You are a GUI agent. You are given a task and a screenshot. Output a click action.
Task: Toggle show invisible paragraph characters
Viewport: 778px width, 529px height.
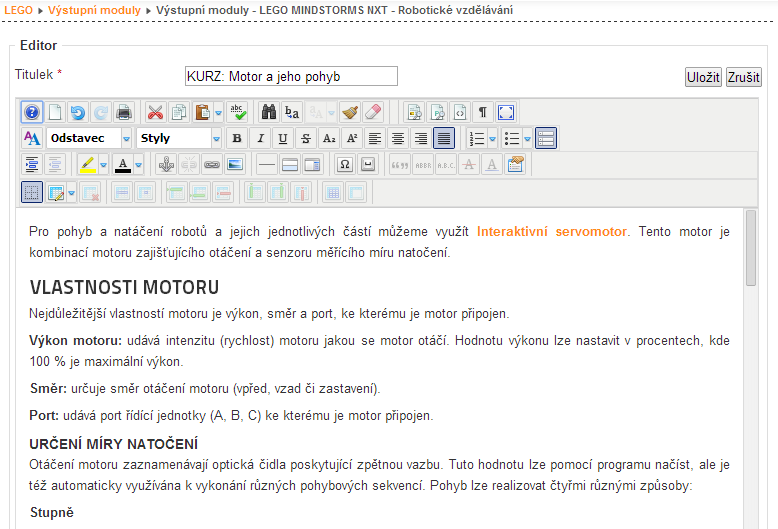(x=483, y=112)
